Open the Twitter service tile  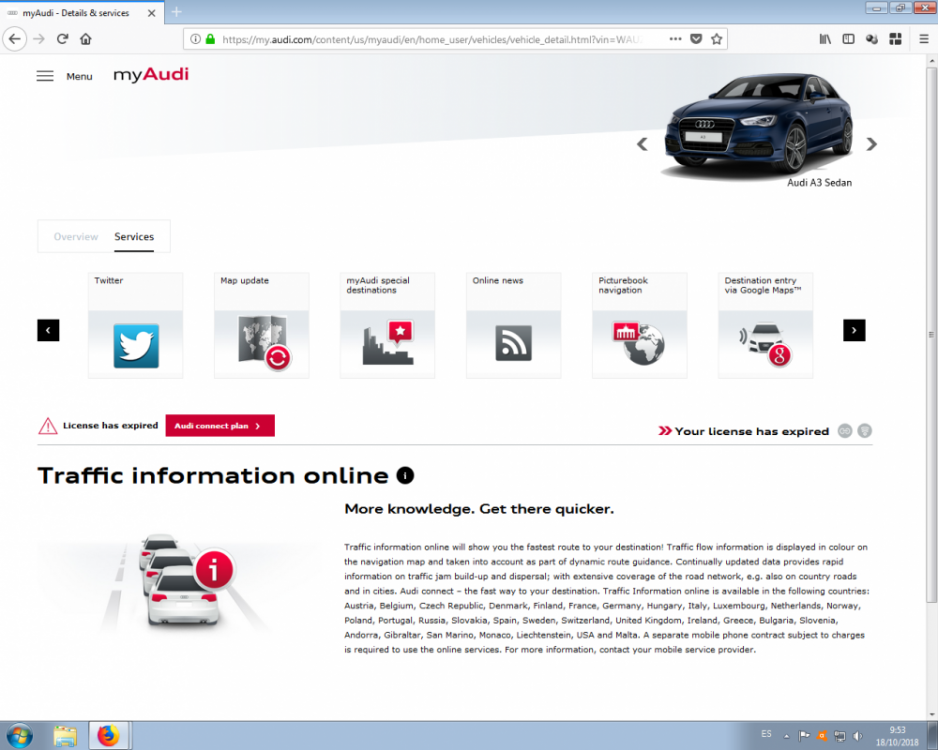(x=136, y=325)
